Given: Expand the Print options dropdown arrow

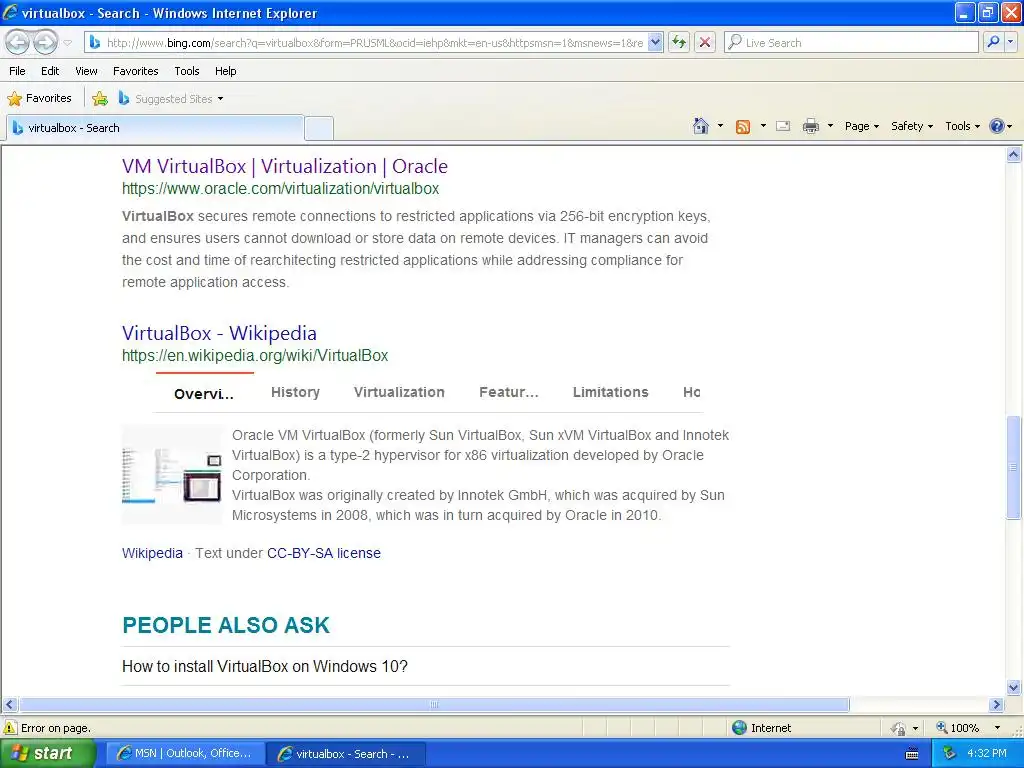Looking at the screenshot, I should click(830, 126).
